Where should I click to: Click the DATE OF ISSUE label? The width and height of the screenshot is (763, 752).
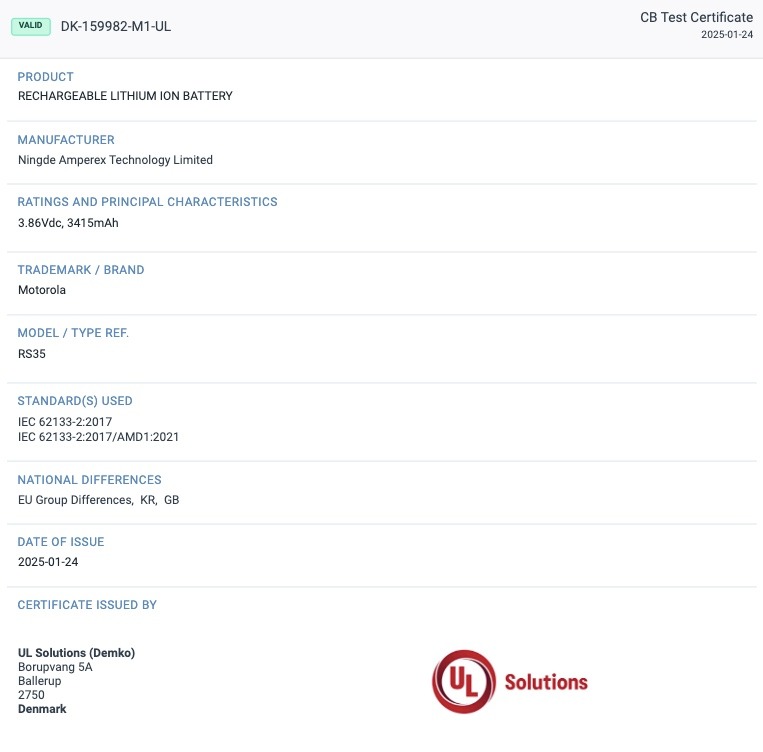point(61,542)
